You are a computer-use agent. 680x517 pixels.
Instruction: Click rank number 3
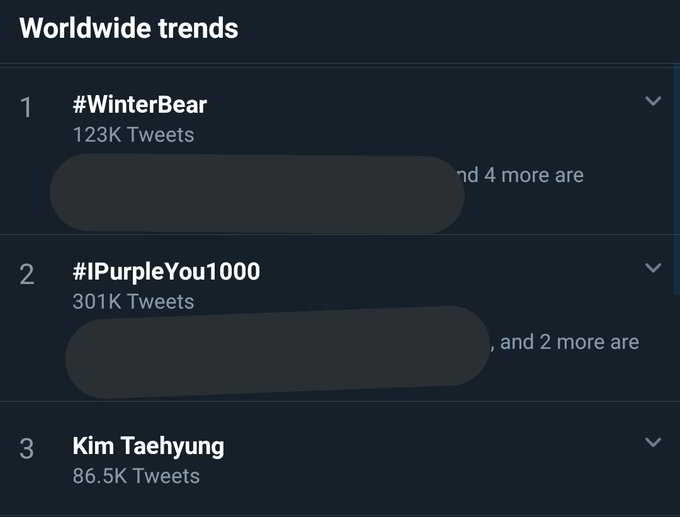[x=27, y=449]
